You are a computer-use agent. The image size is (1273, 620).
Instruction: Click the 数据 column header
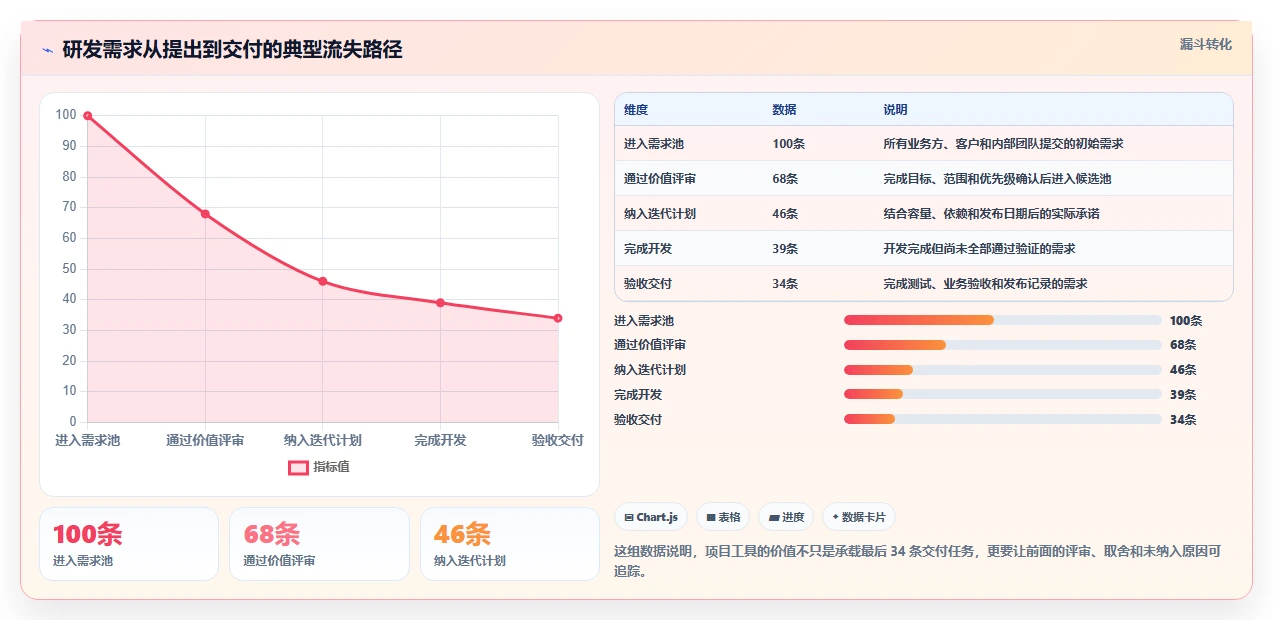(x=784, y=109)
